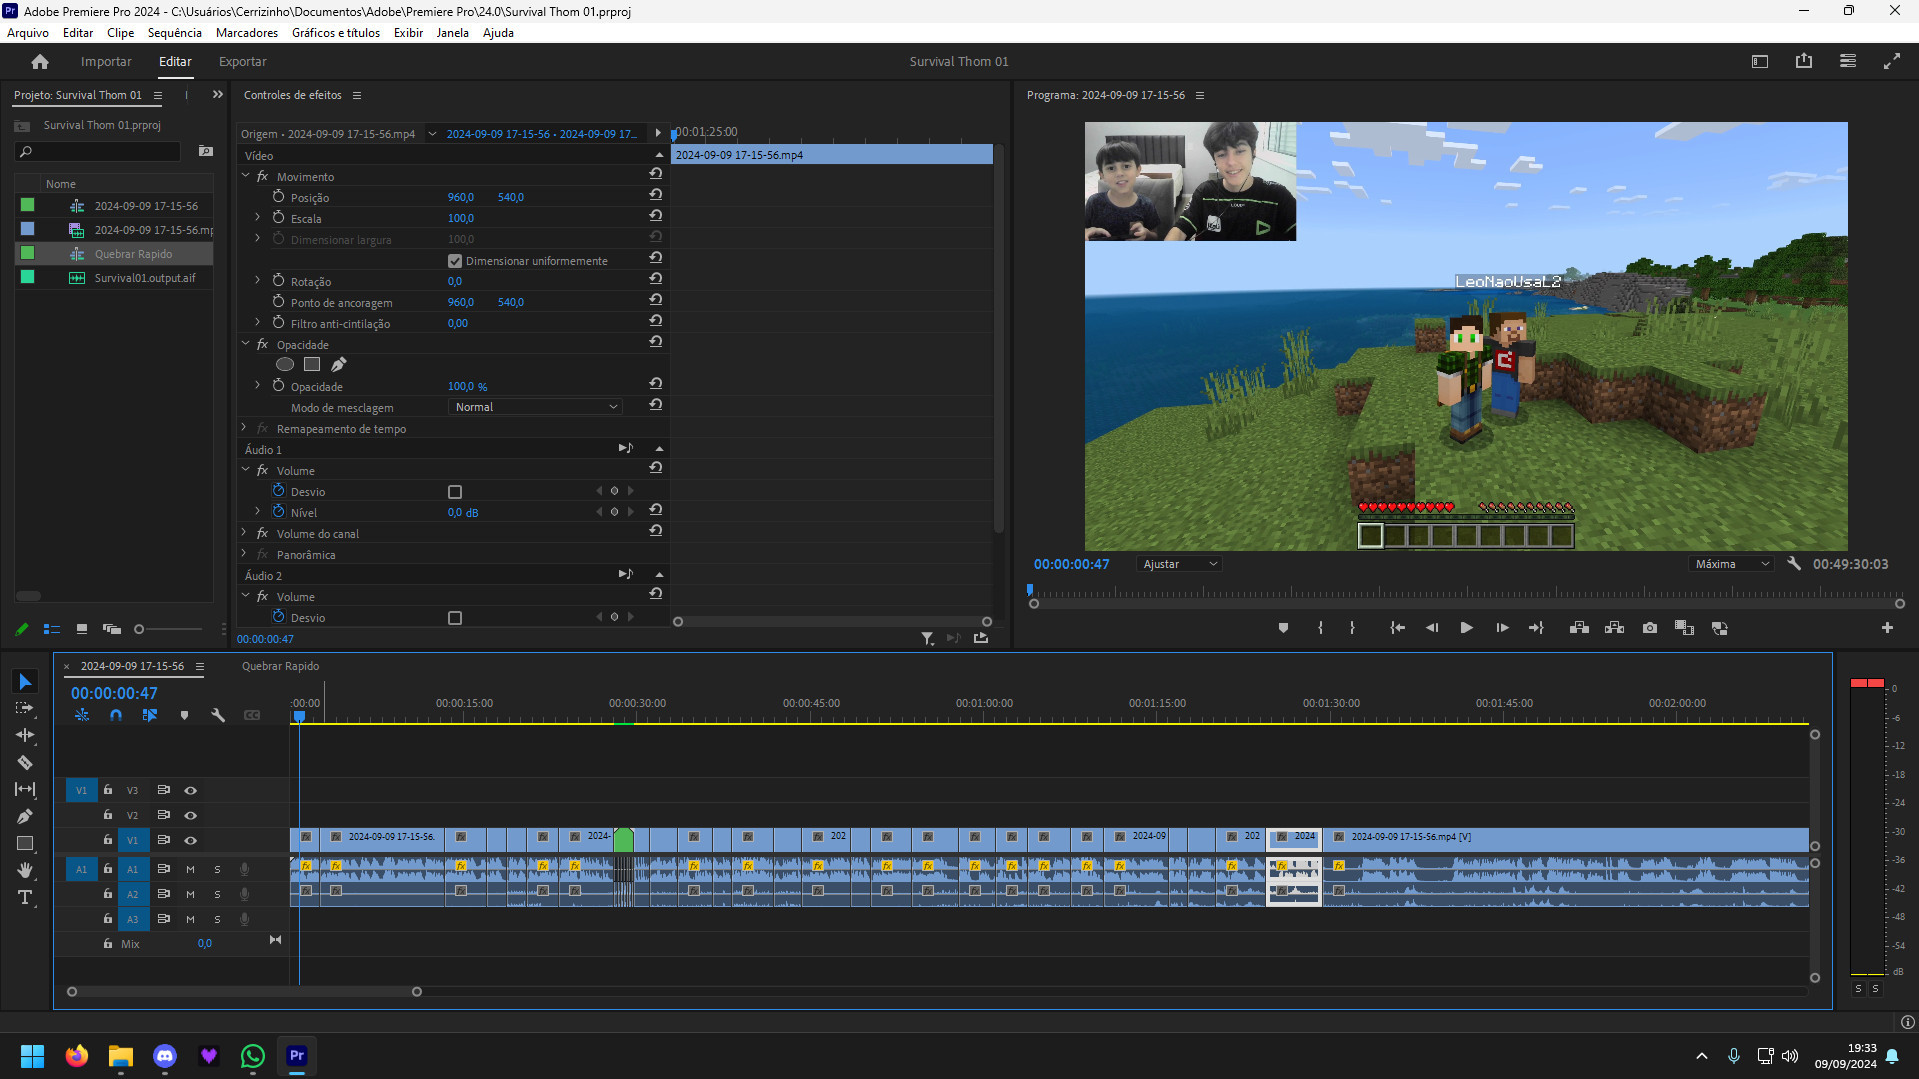Click the ellipse mask tool under Opacidade

pyautogui.click(x=285, y=365)
